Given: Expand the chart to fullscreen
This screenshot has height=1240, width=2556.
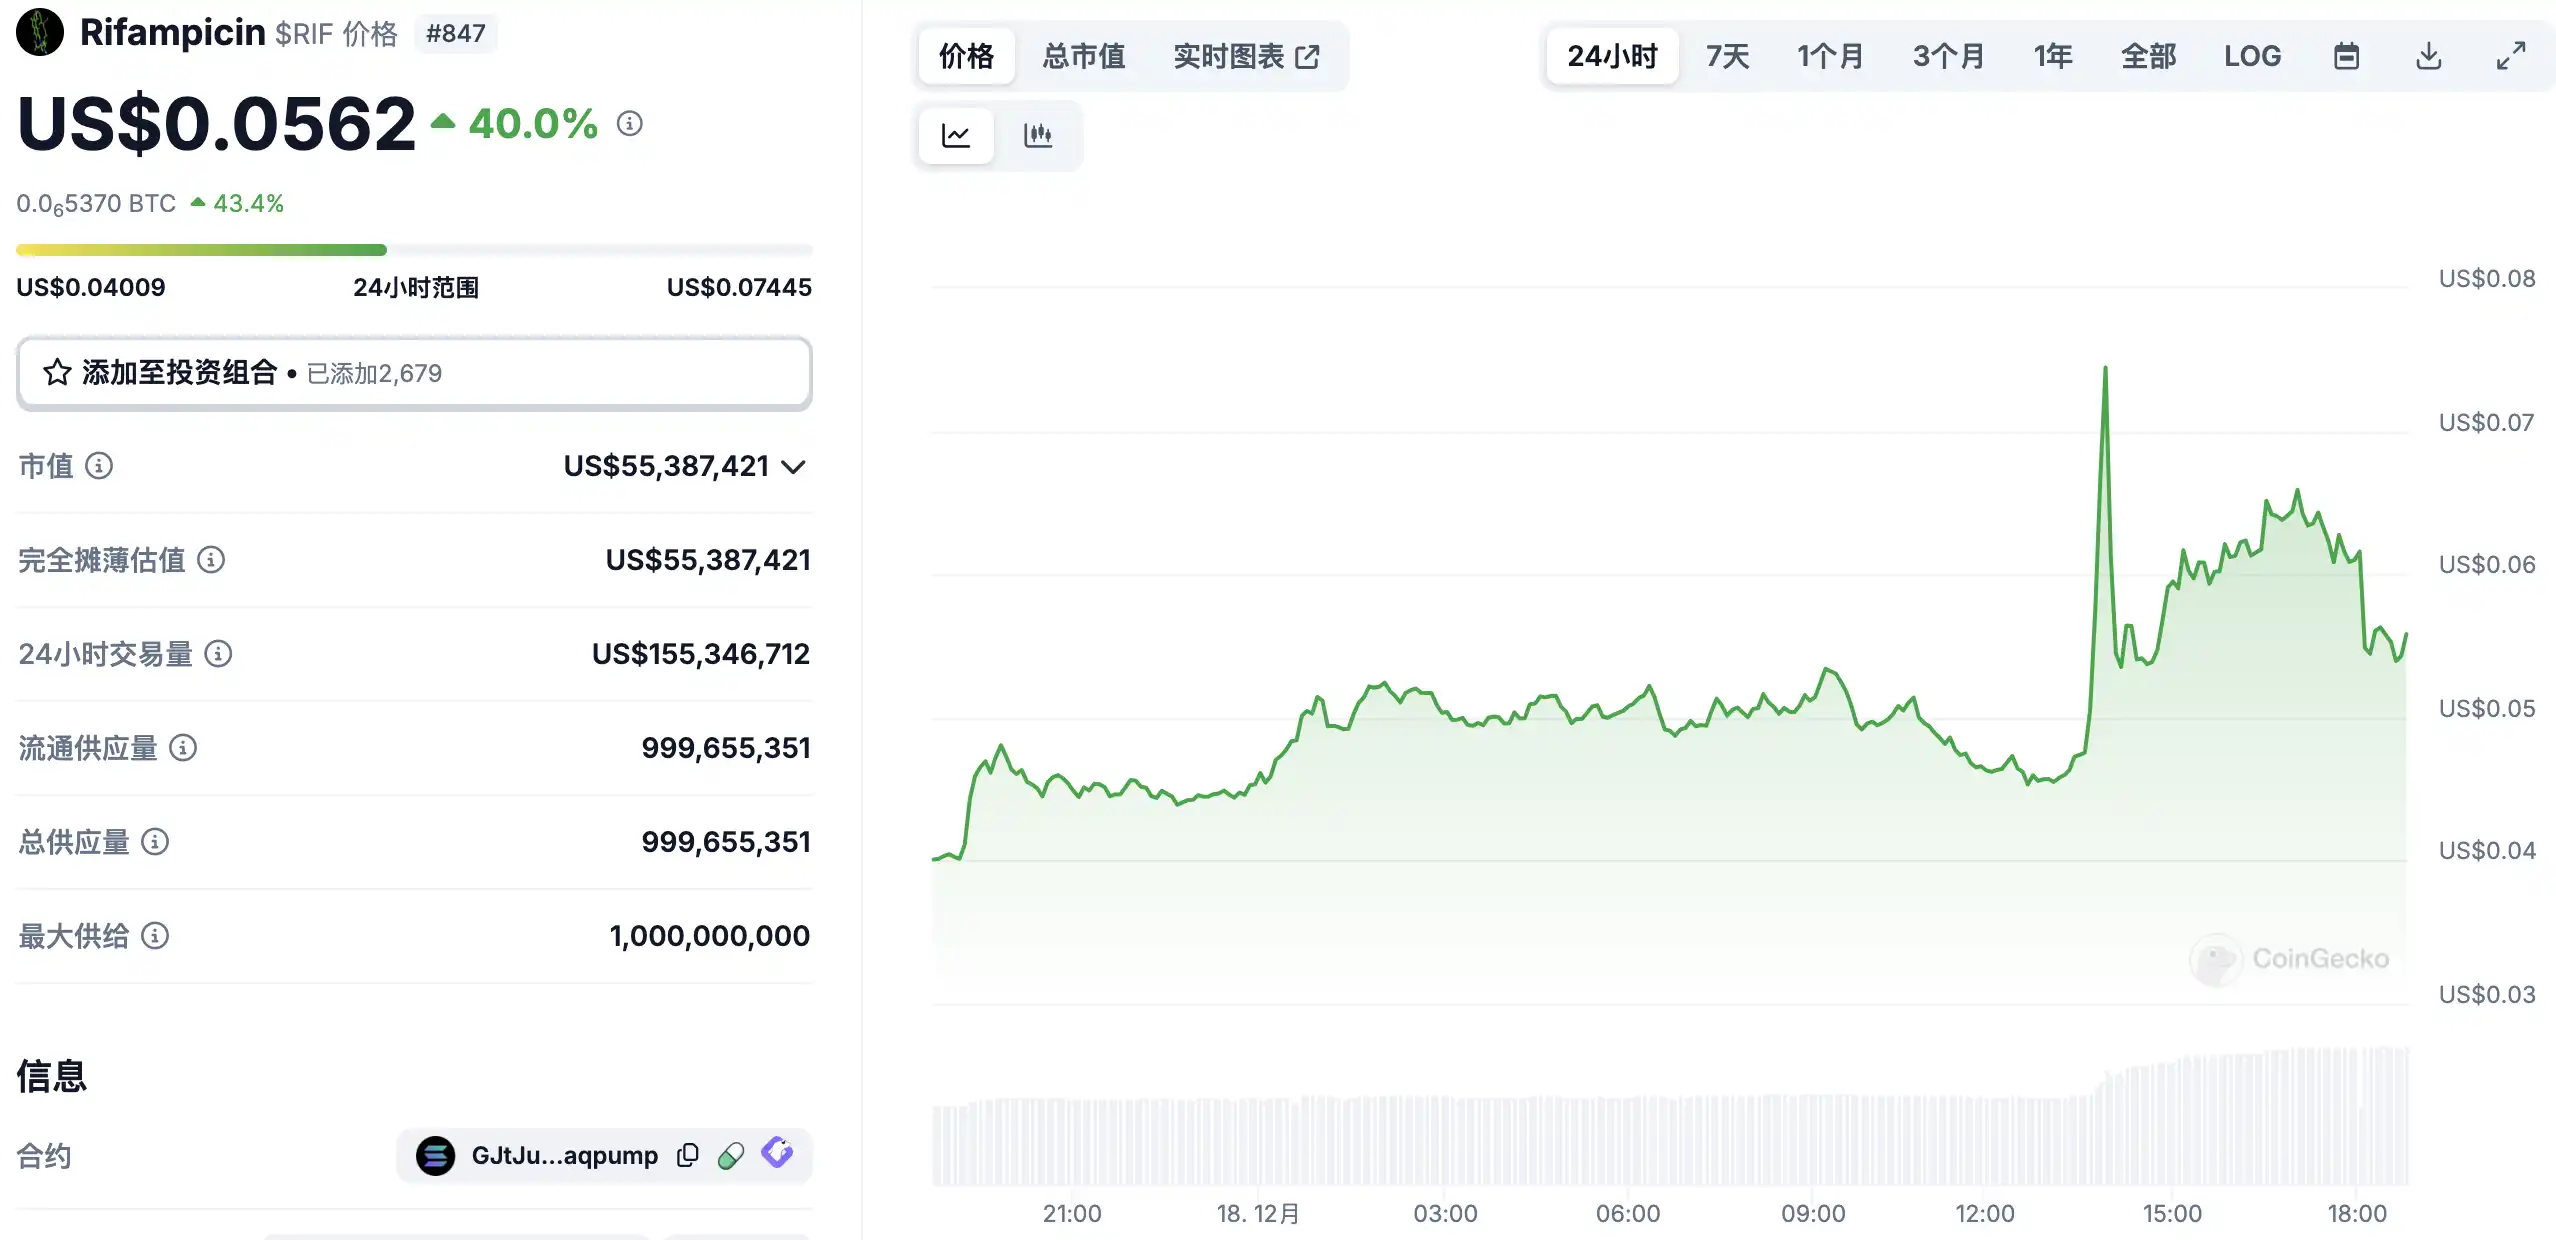Looking at the screenshot, I should (x=2510, y=56).
